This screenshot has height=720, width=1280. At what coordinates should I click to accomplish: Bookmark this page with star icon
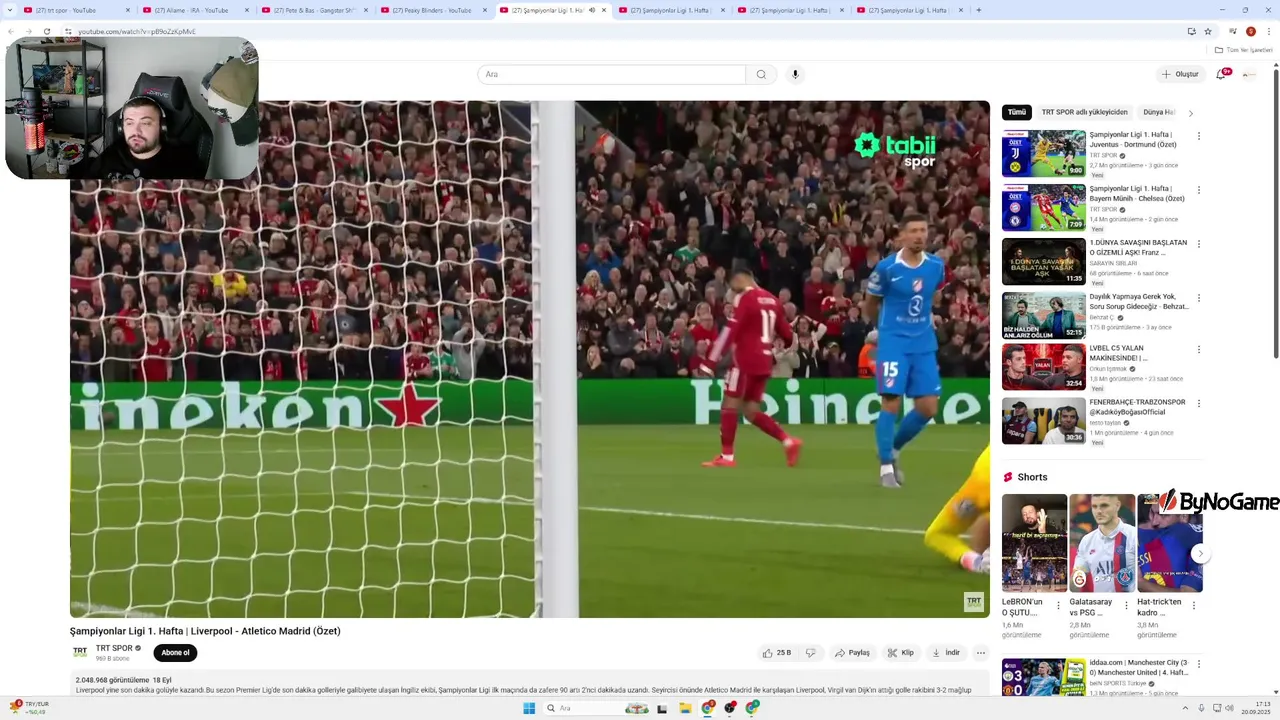(x=1208, y=31)
